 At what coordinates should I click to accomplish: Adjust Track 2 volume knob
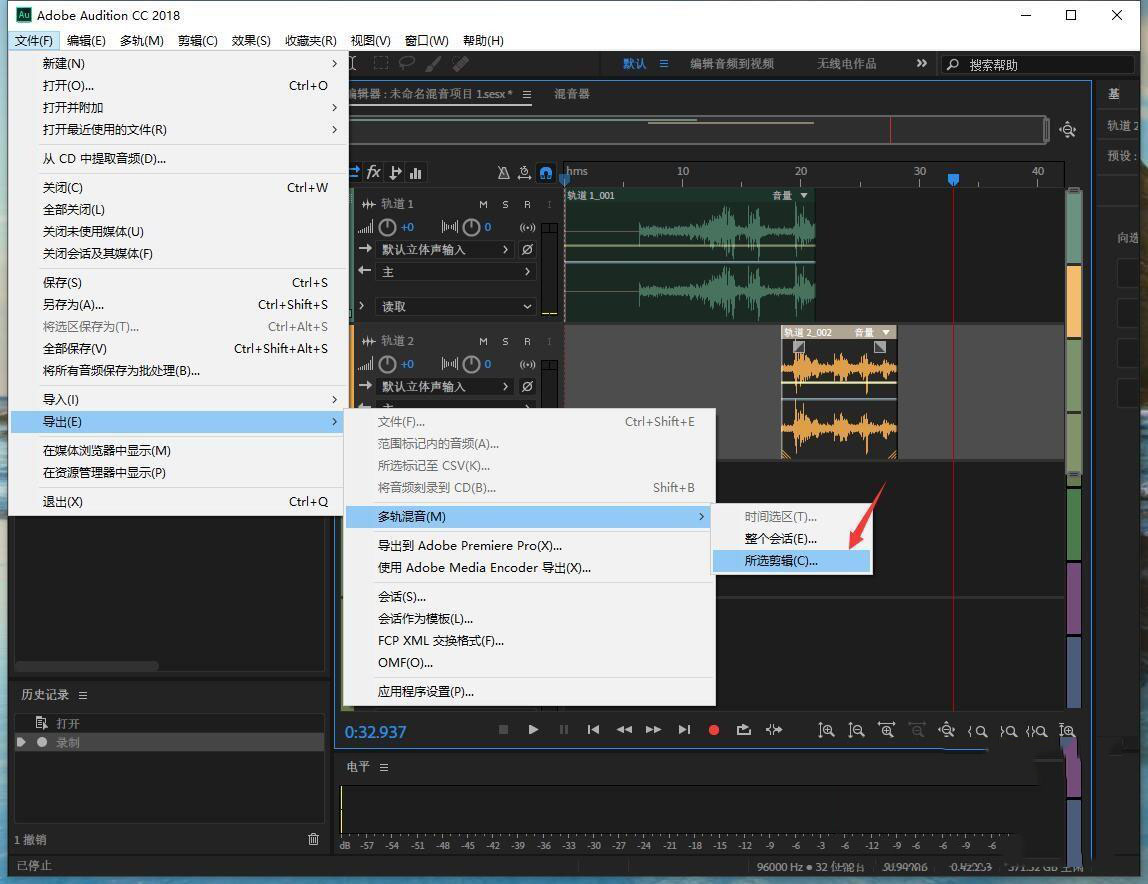[x=387, y=364]
